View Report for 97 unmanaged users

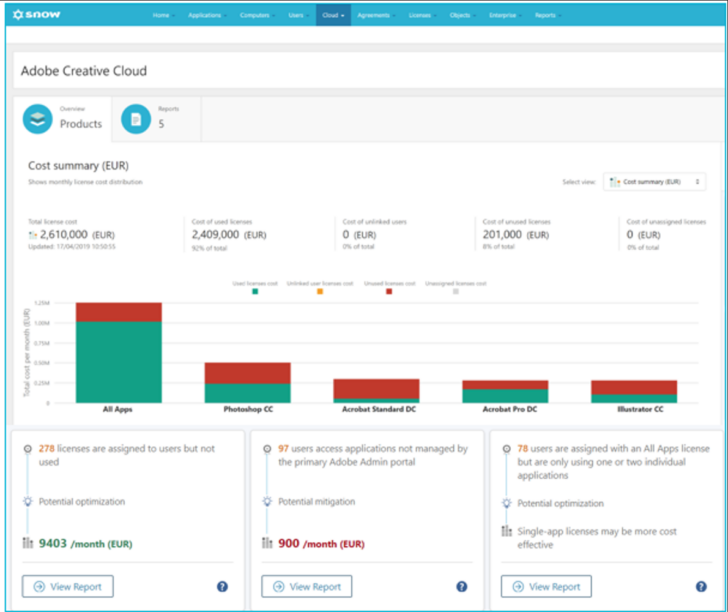click(307, 586)
